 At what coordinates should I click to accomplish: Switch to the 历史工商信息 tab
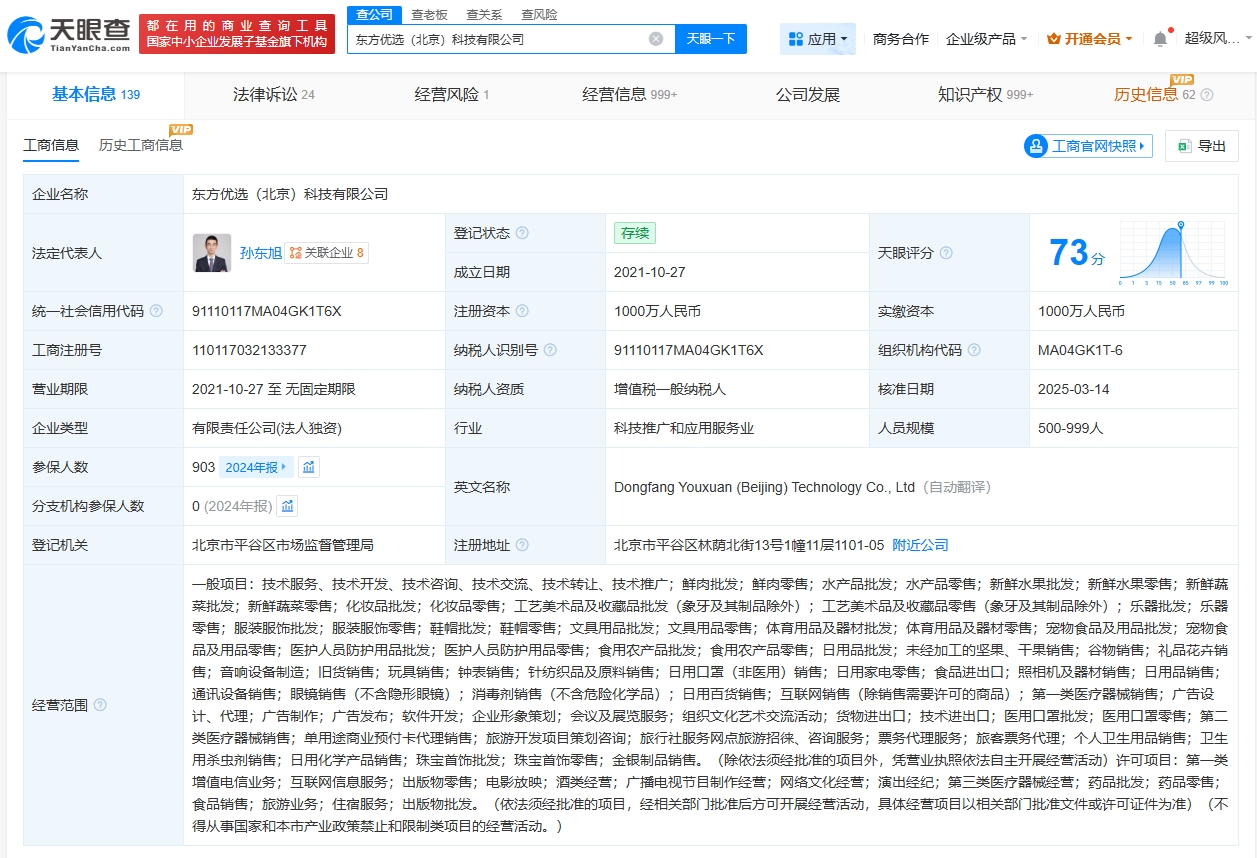coord(143,144)
